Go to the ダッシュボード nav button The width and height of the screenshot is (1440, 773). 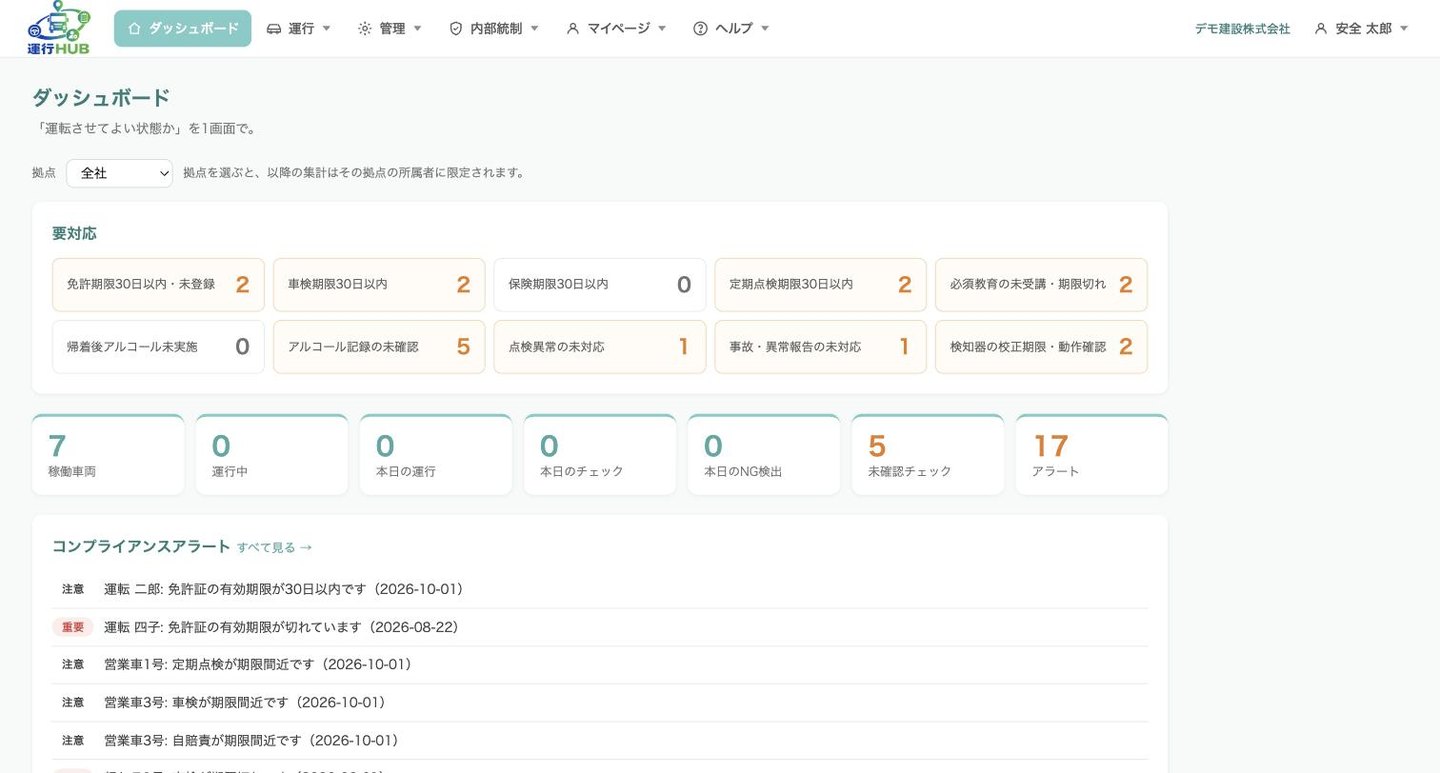[x=183, y=29]
